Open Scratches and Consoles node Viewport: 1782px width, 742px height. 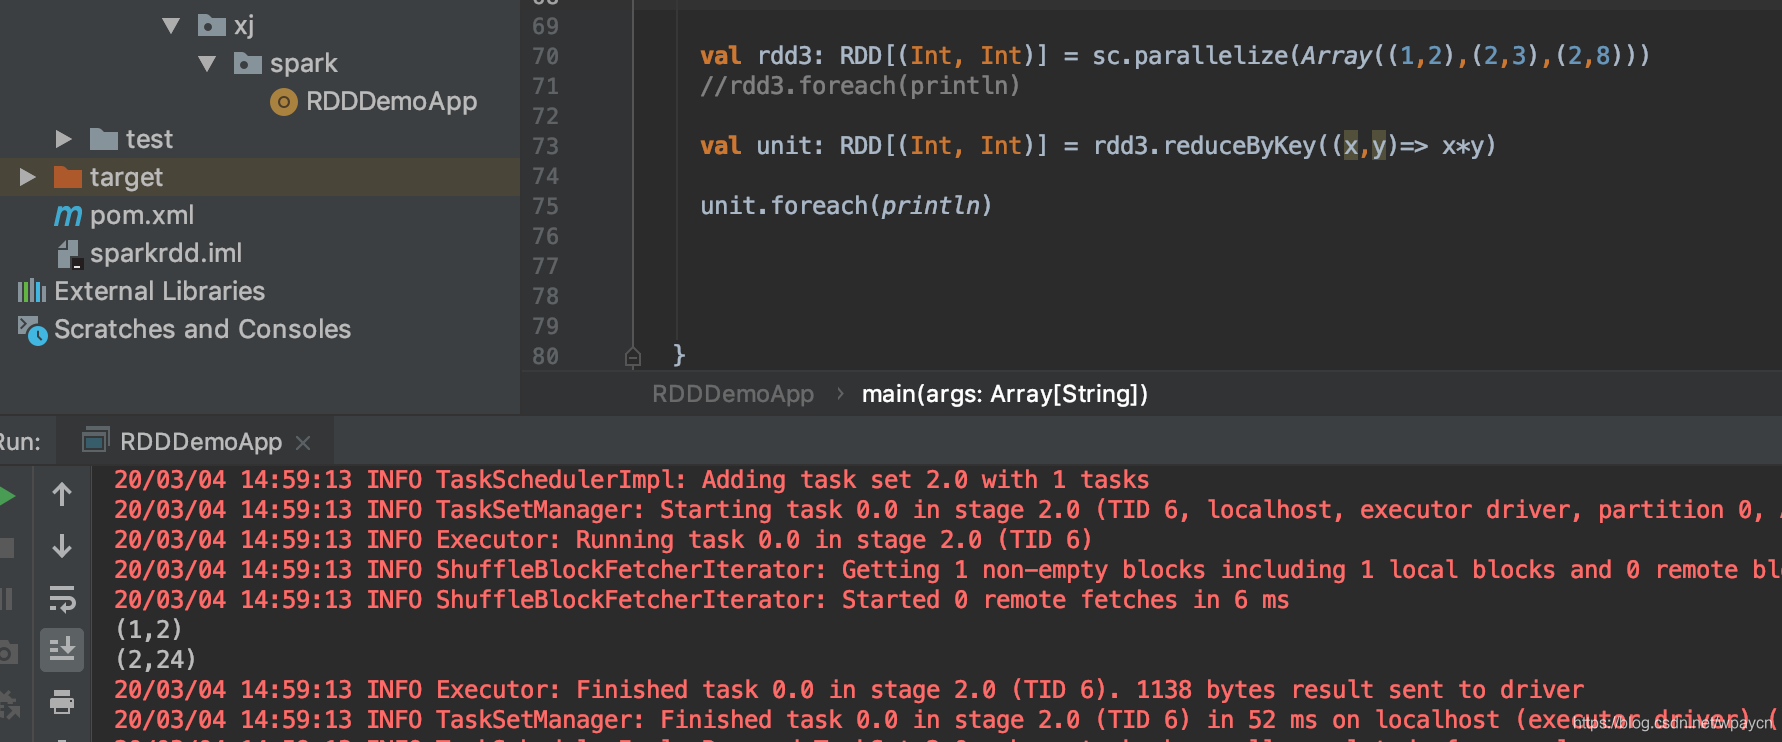(x=203, y=329)
